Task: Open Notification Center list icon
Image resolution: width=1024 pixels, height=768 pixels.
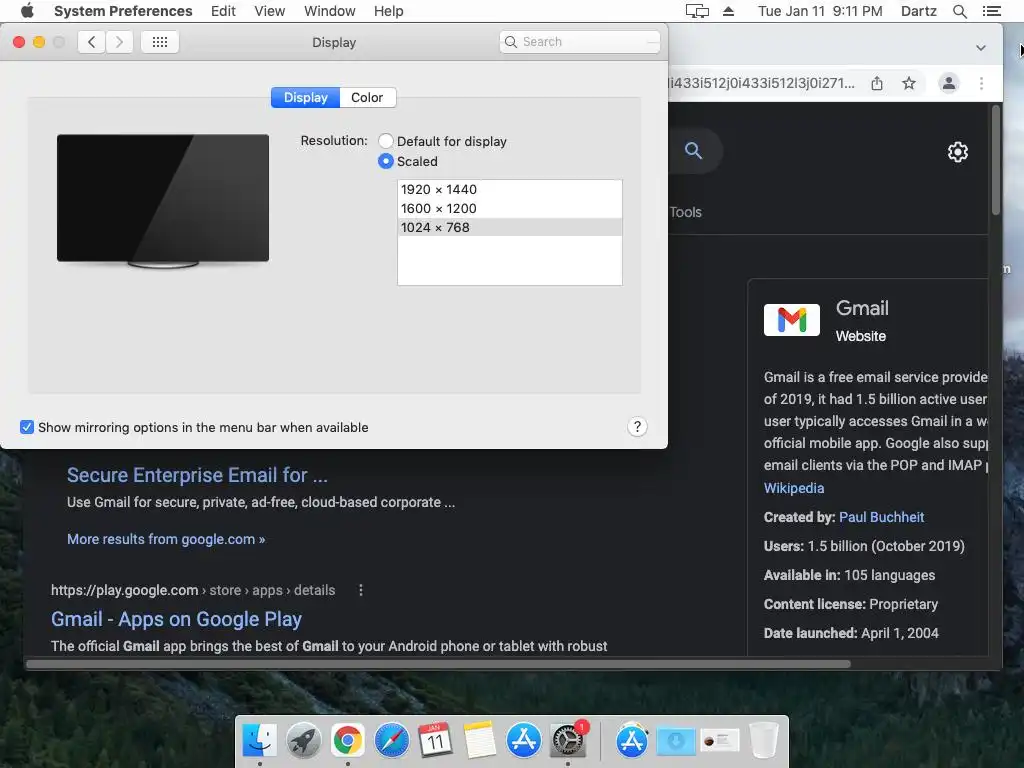Action: point(991,11)
